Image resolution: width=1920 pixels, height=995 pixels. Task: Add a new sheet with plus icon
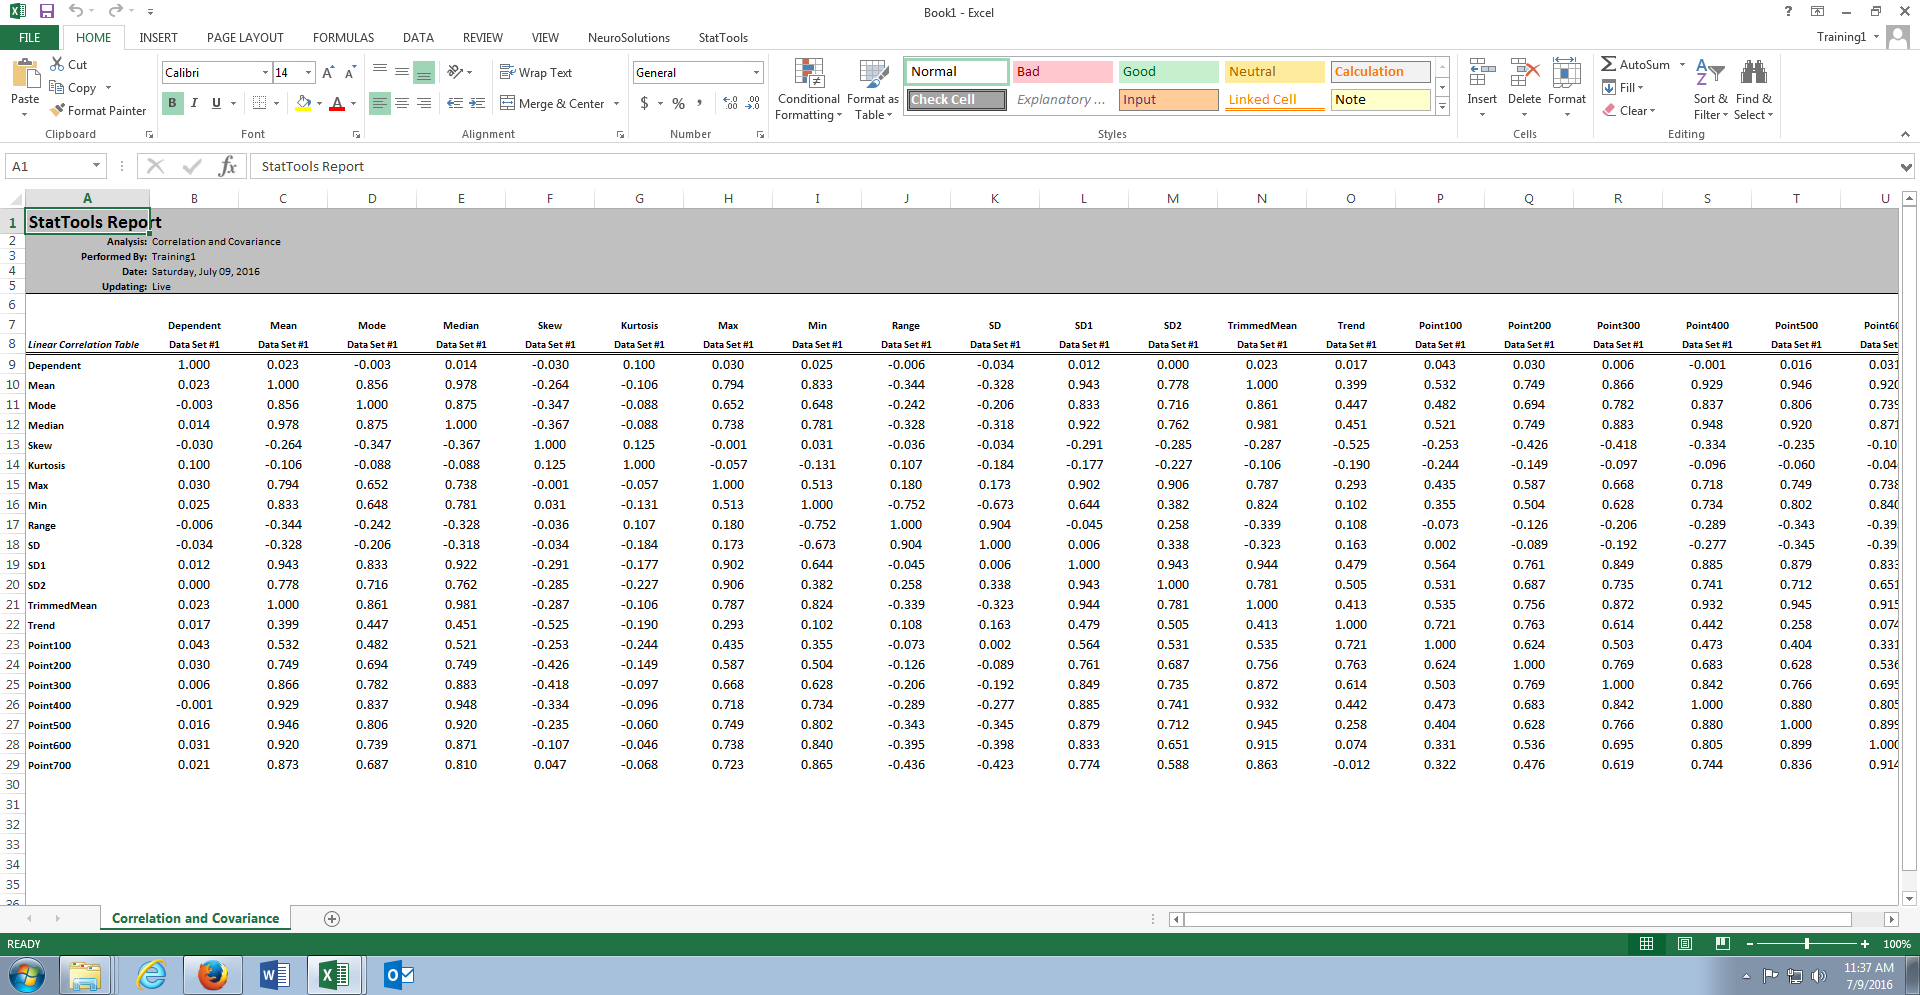click(x=332, y=918)
